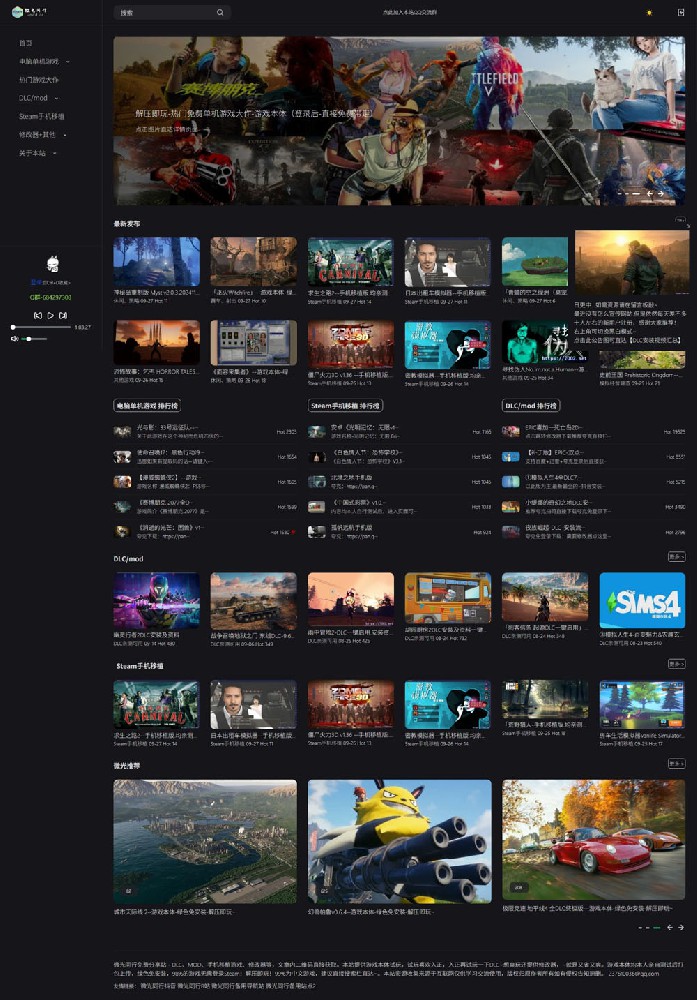Click the small icon beside 赛博朋克 2077 ranking entry
Viewport: 697px width, 1000px height.
[x=122, y=506]
